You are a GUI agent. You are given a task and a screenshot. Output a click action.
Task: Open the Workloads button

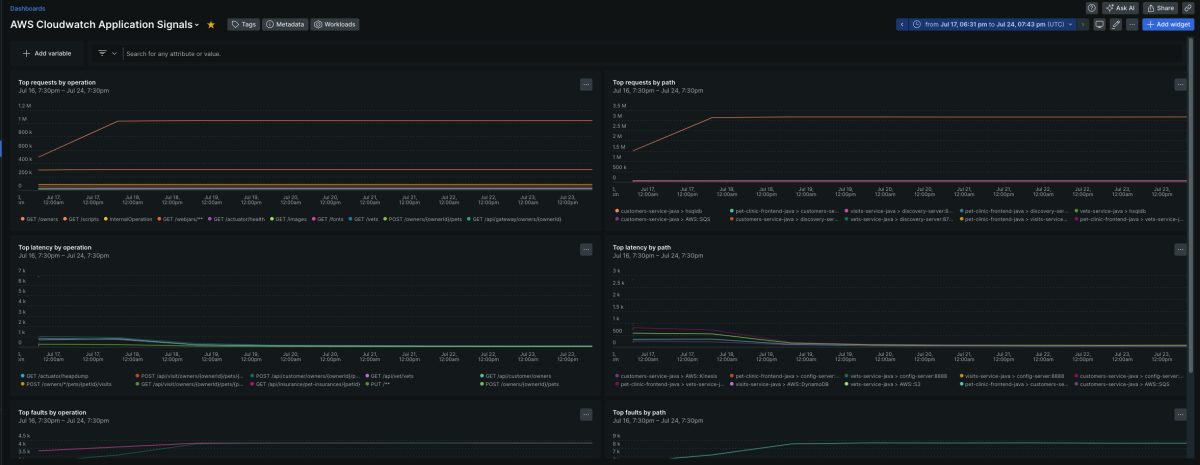(x=335, y=24)
